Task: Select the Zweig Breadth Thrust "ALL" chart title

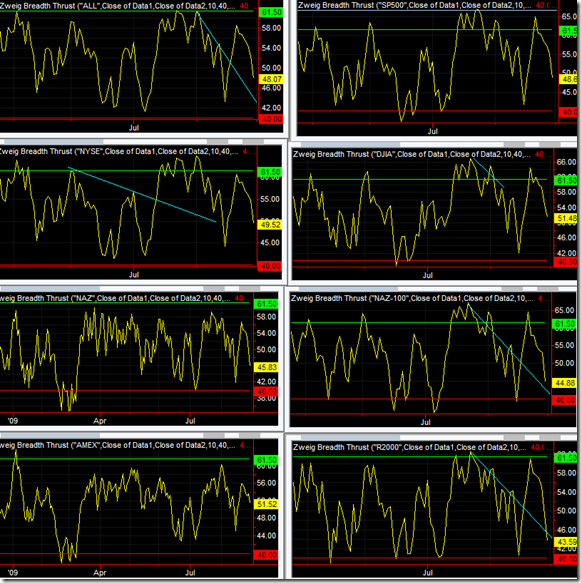Action: click(117, 6)
